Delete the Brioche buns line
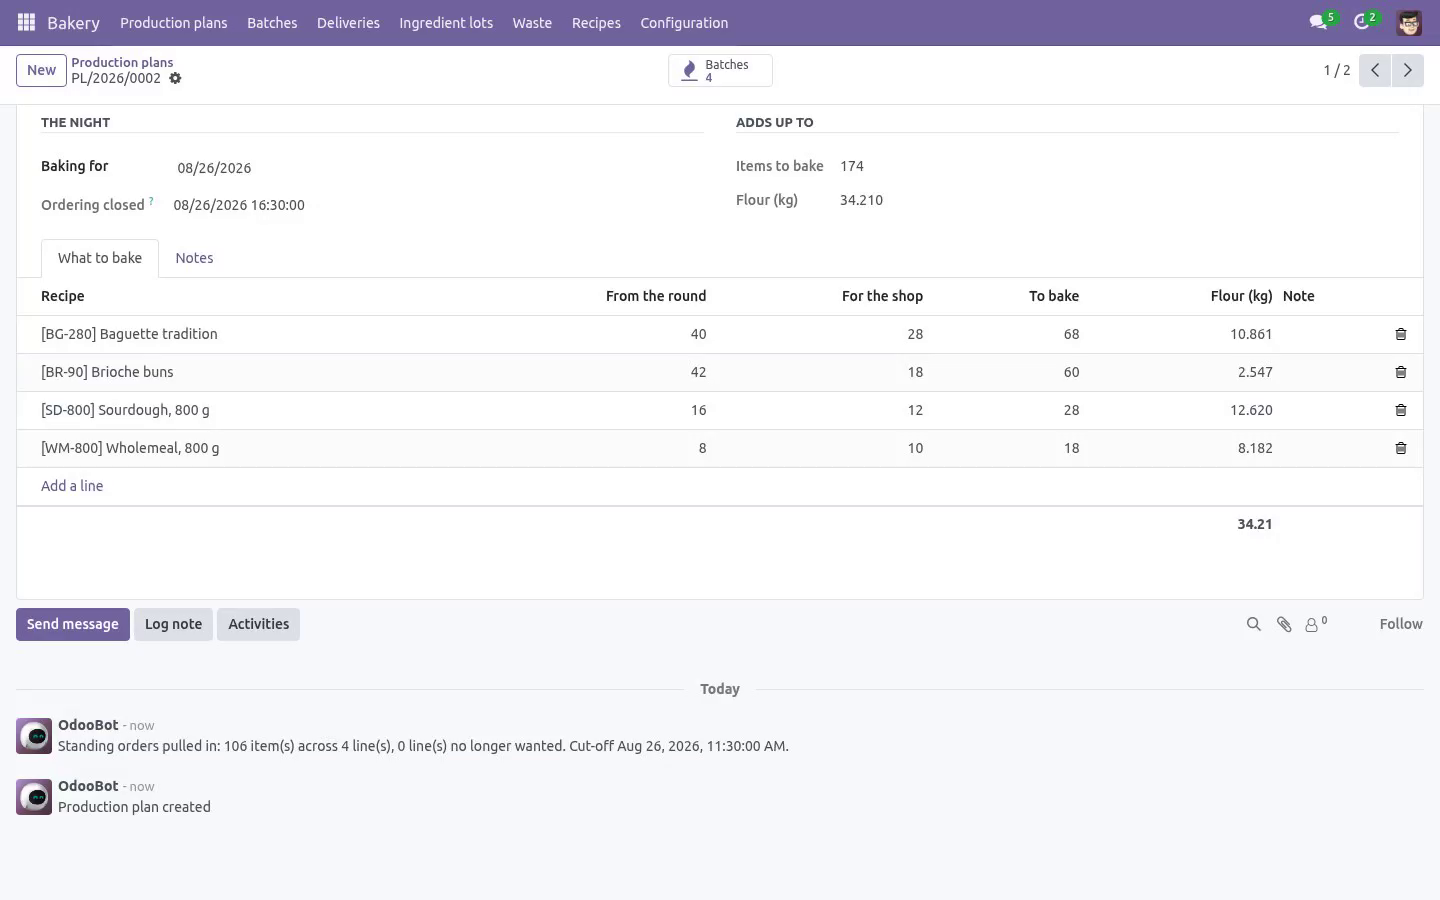This screenshot has height=900, width=1440. [x=1401, y=372]
